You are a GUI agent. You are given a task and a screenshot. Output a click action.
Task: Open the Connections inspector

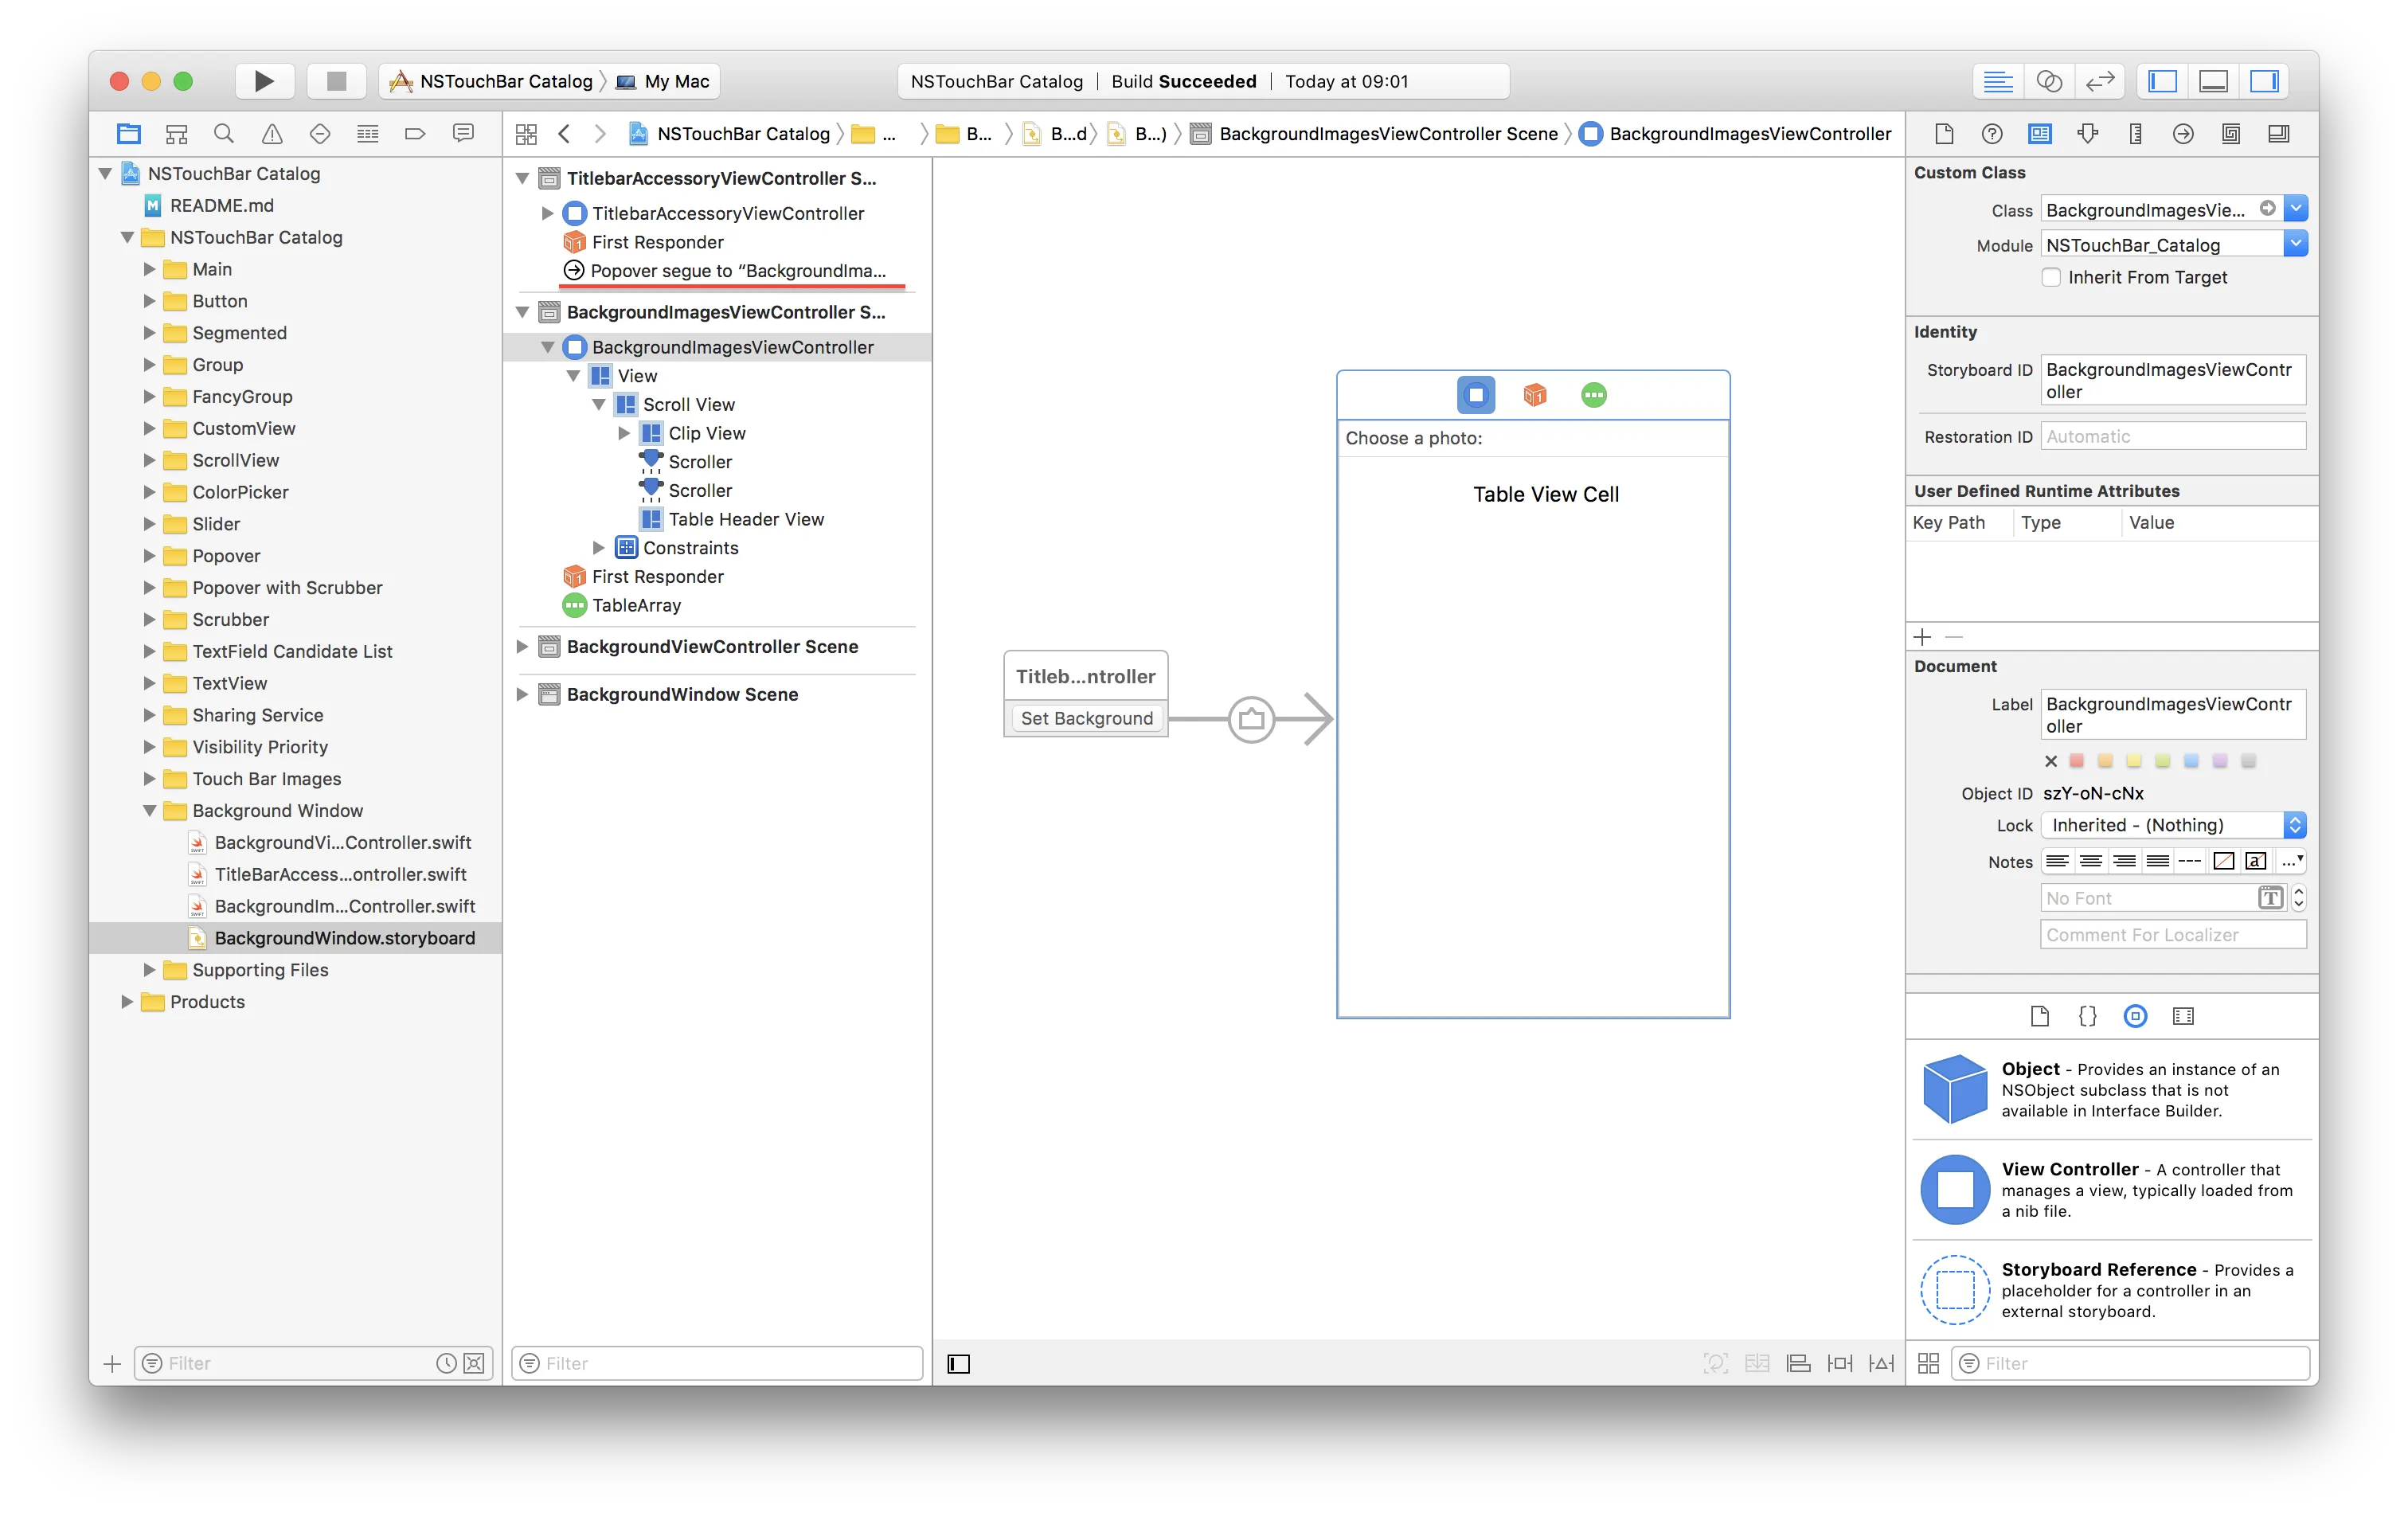tap(2183, 134)
